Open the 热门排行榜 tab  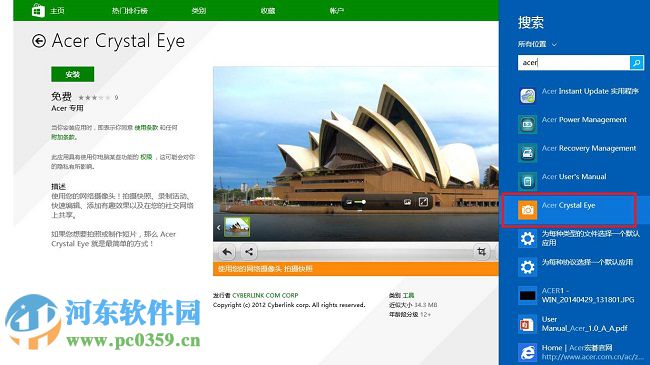[x=130, y=11]
